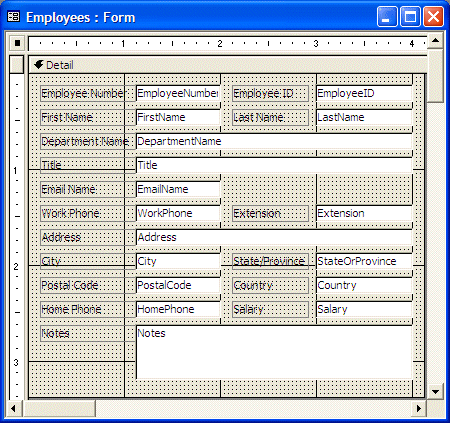The width and height of the screenshot is (450, 423).
Task: Select the Notes text box
Action: 274,352
